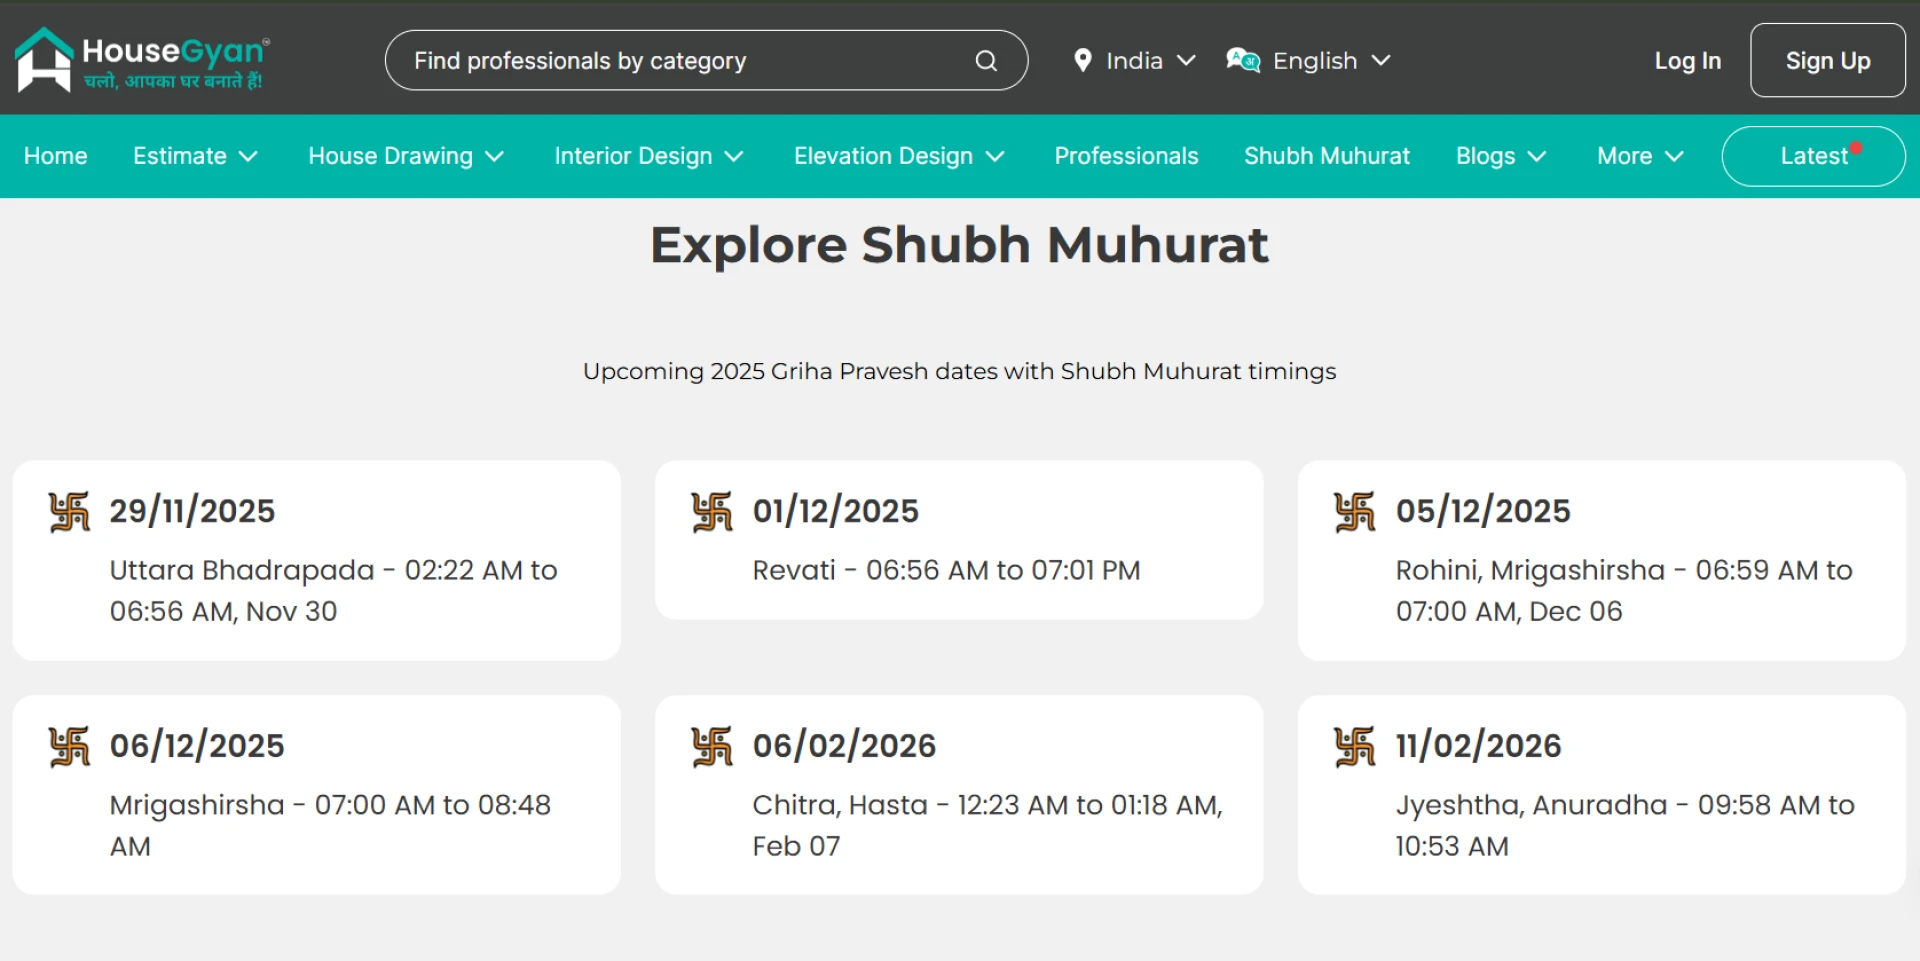
Task: Click the Latest button
Action: 1812,156
